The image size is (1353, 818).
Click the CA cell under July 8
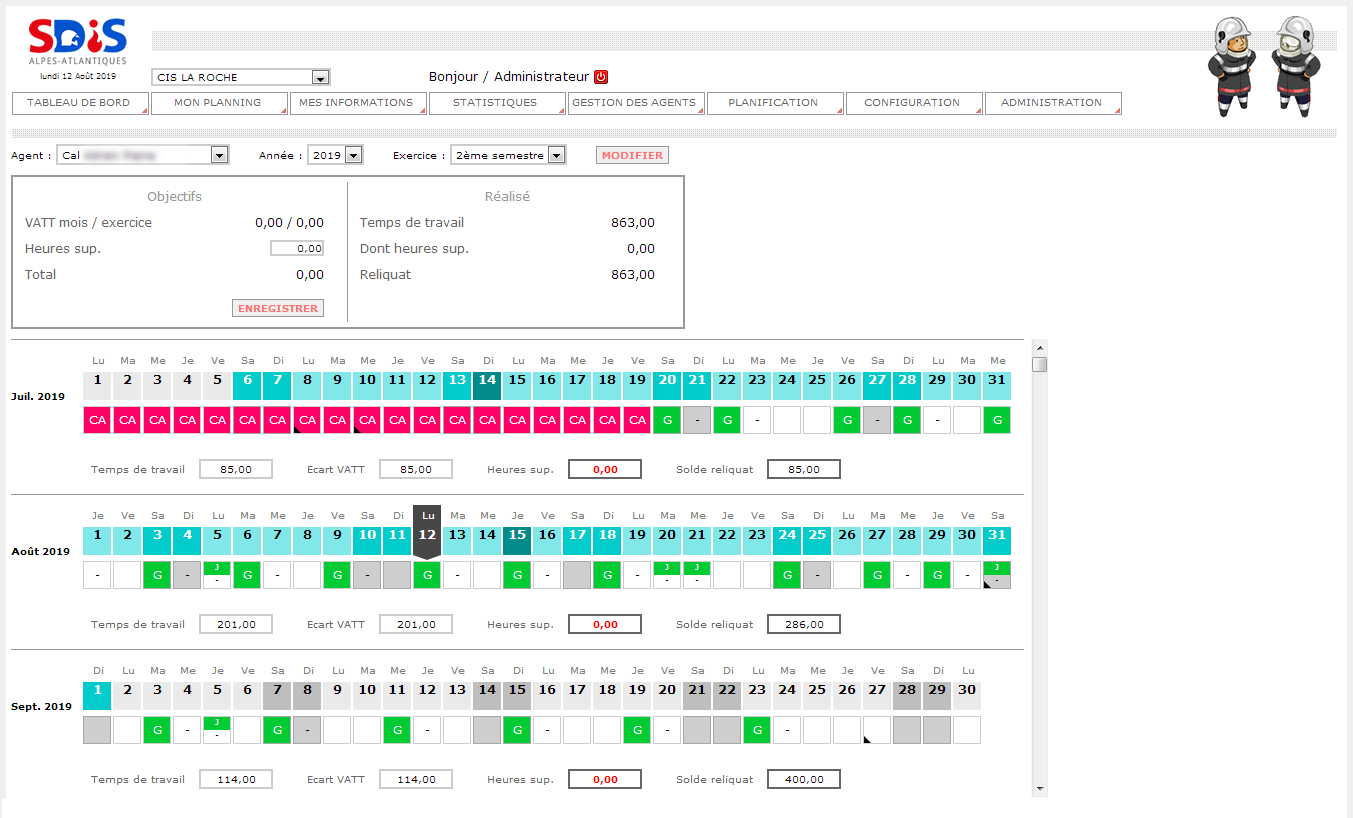pyautogui.click(x=307, y=420)
